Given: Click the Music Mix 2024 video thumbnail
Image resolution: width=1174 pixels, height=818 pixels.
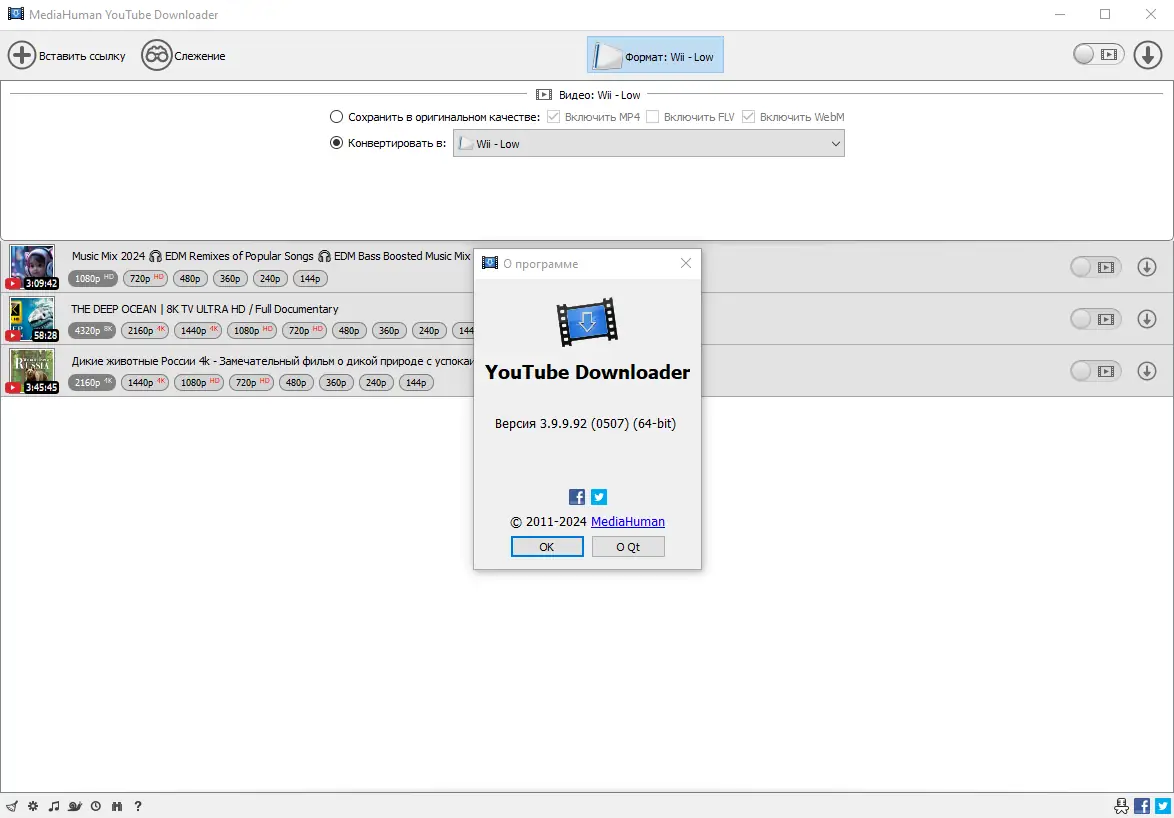Looking at the screenshot, I should [31, 267].
